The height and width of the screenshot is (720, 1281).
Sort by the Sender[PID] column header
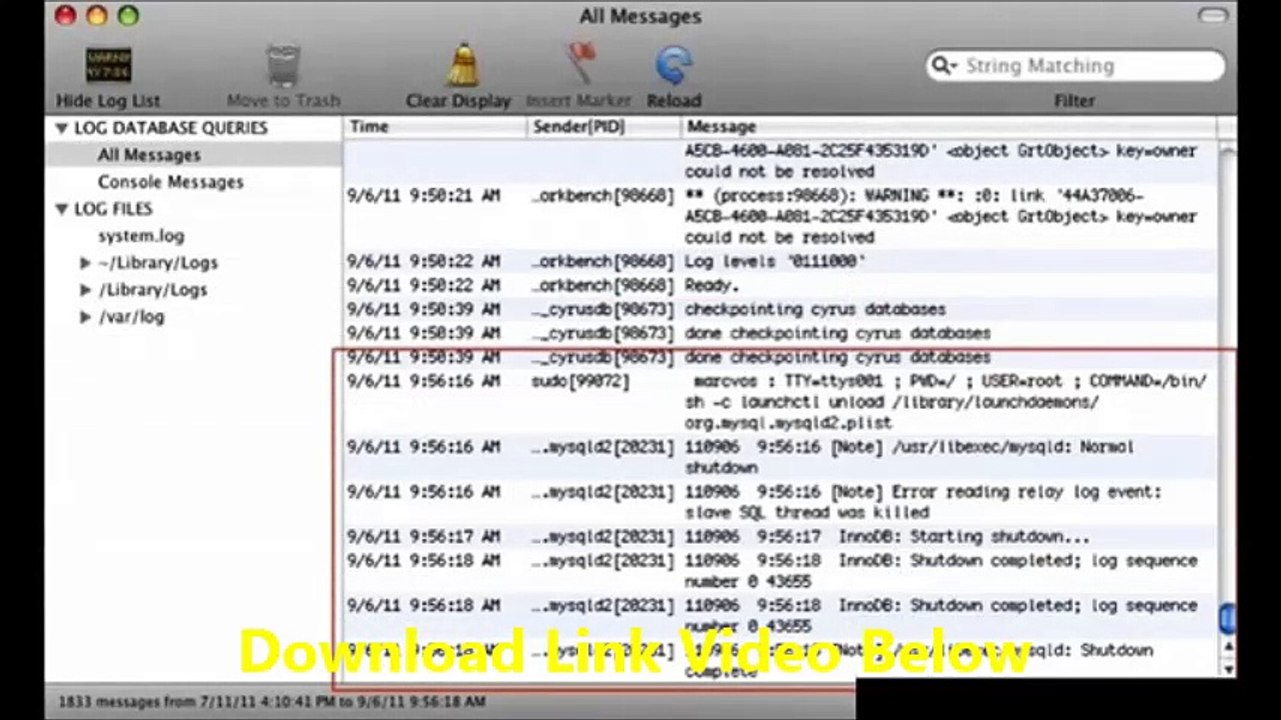(x=604, y=127)
